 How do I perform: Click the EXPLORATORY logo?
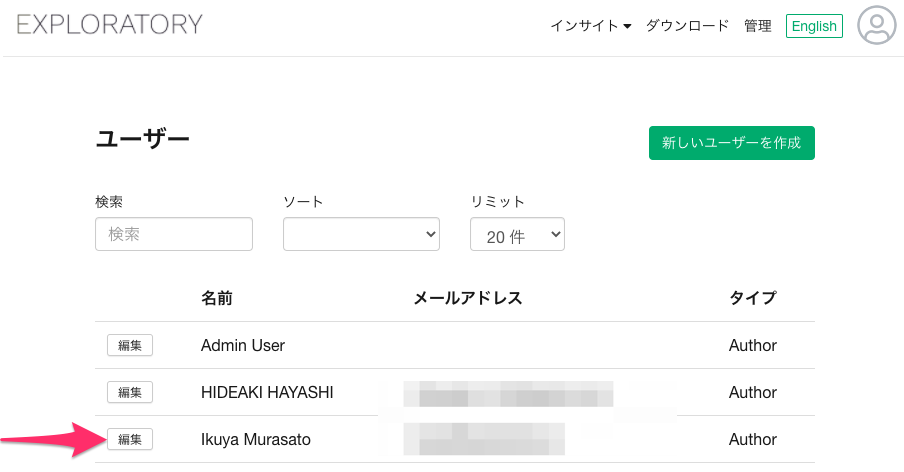pyautogui.click(x=110, y=25)
